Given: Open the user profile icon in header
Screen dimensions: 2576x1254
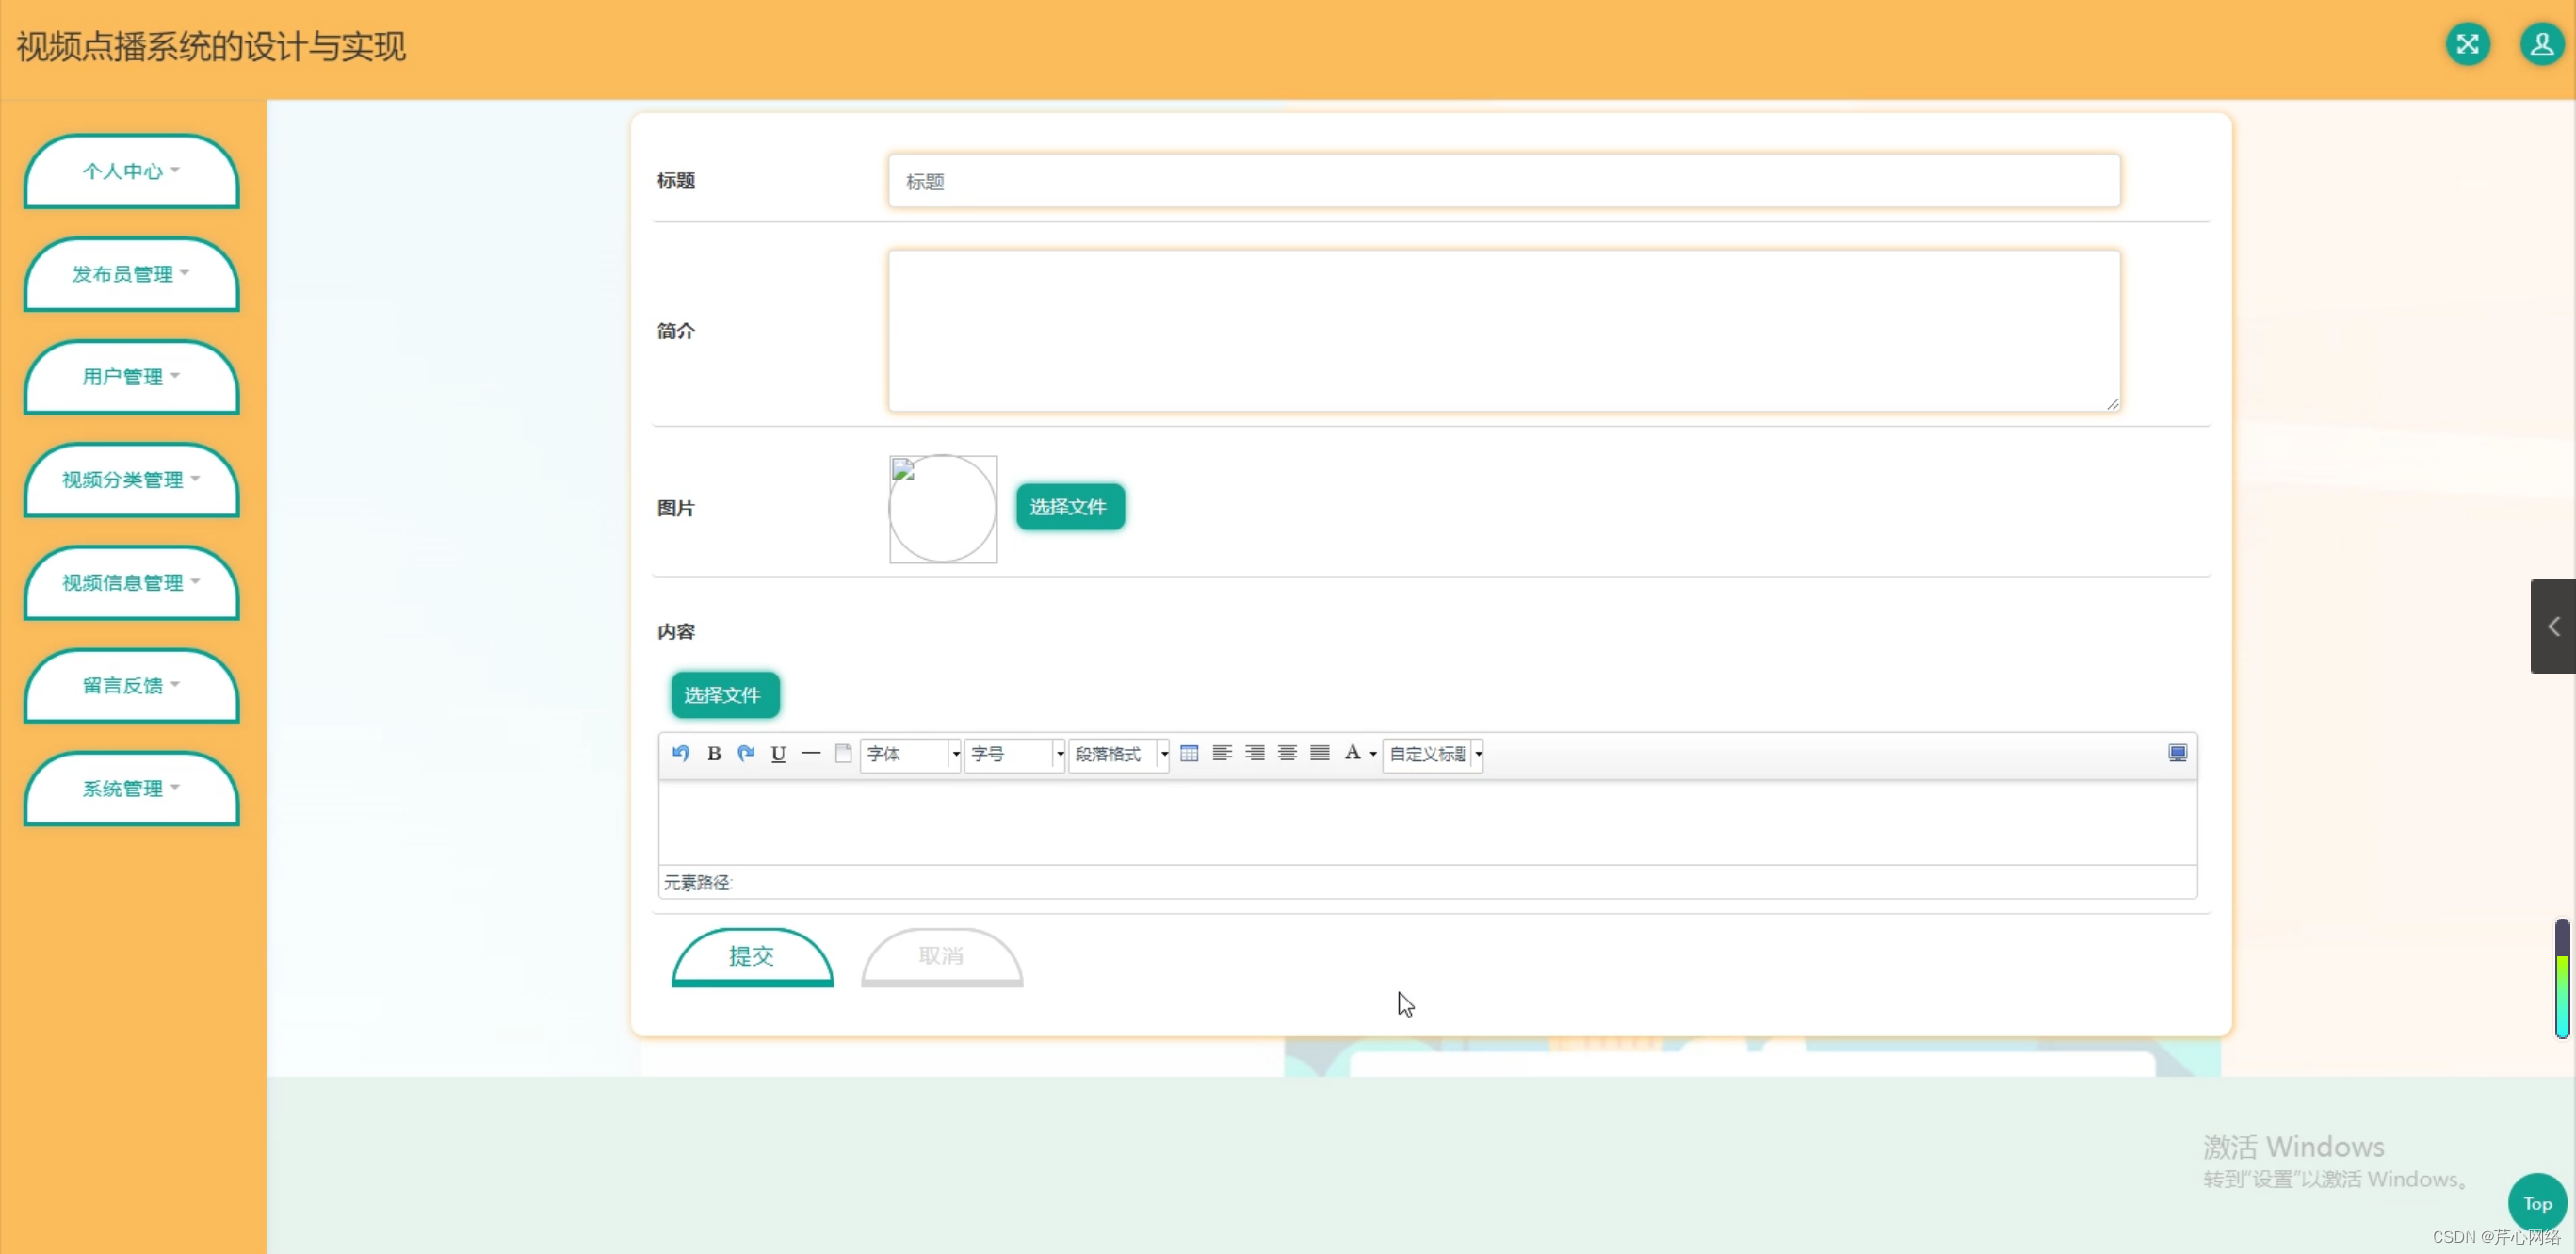Looking at the screenshot, I should click(x=2541, y=44).
